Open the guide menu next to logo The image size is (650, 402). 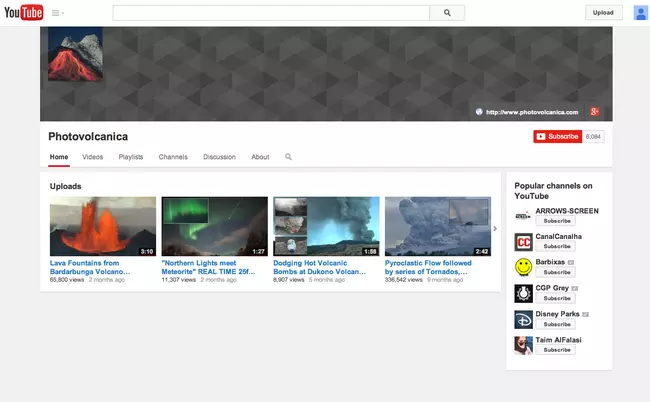(56, 13)
